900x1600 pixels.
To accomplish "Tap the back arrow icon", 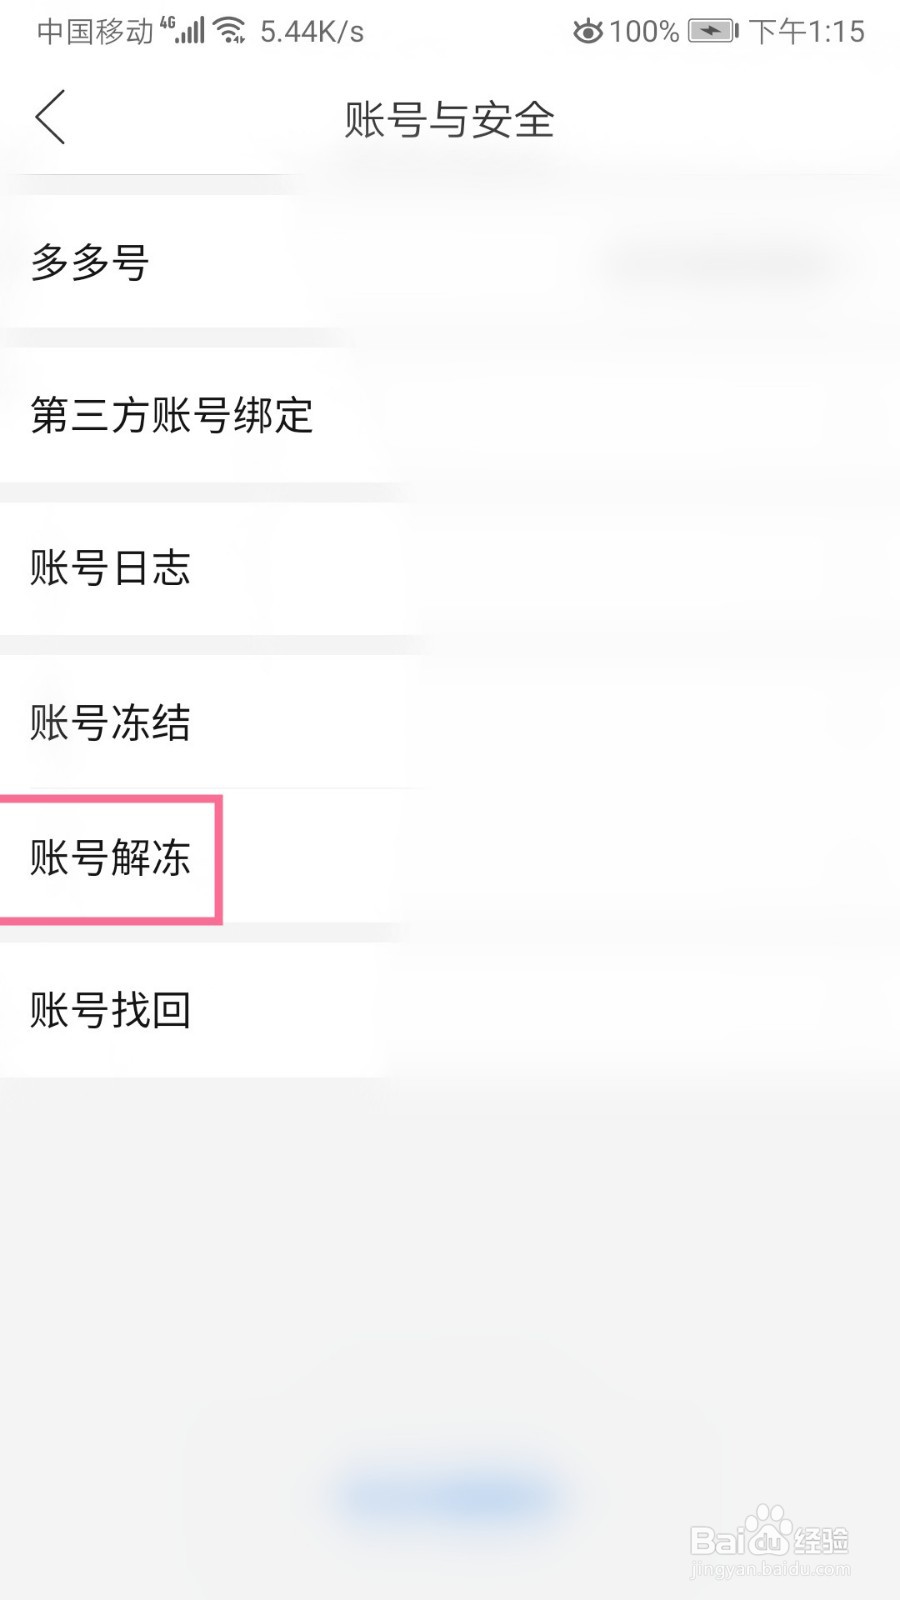I will pyautogui.click(x=51, y=118).
